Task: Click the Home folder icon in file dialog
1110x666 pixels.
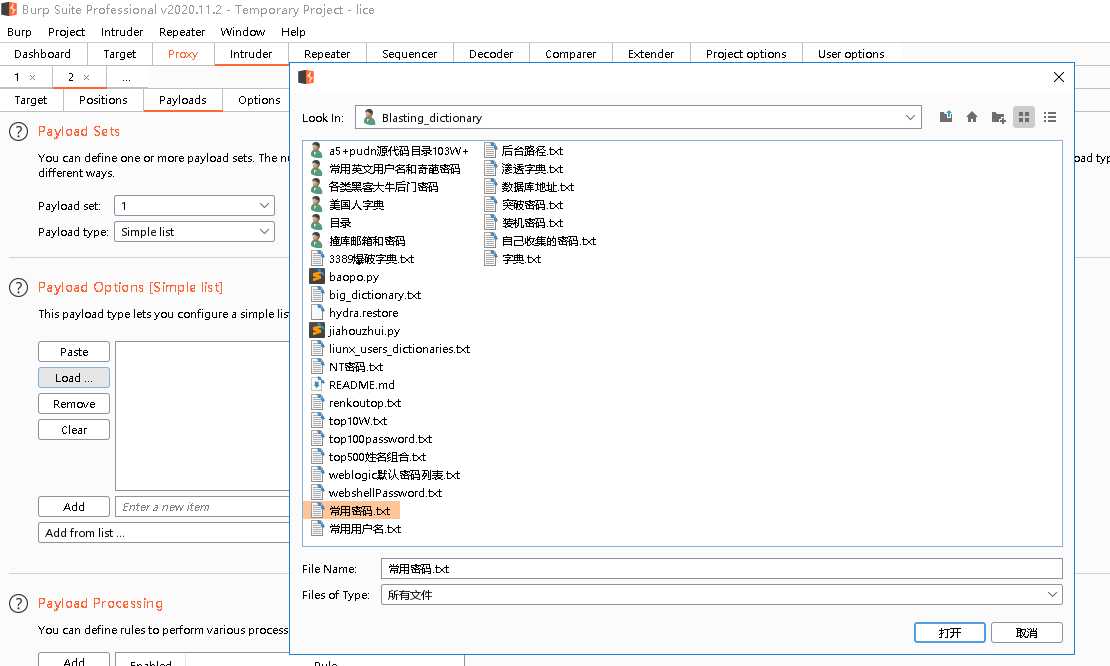Action: 972,117
